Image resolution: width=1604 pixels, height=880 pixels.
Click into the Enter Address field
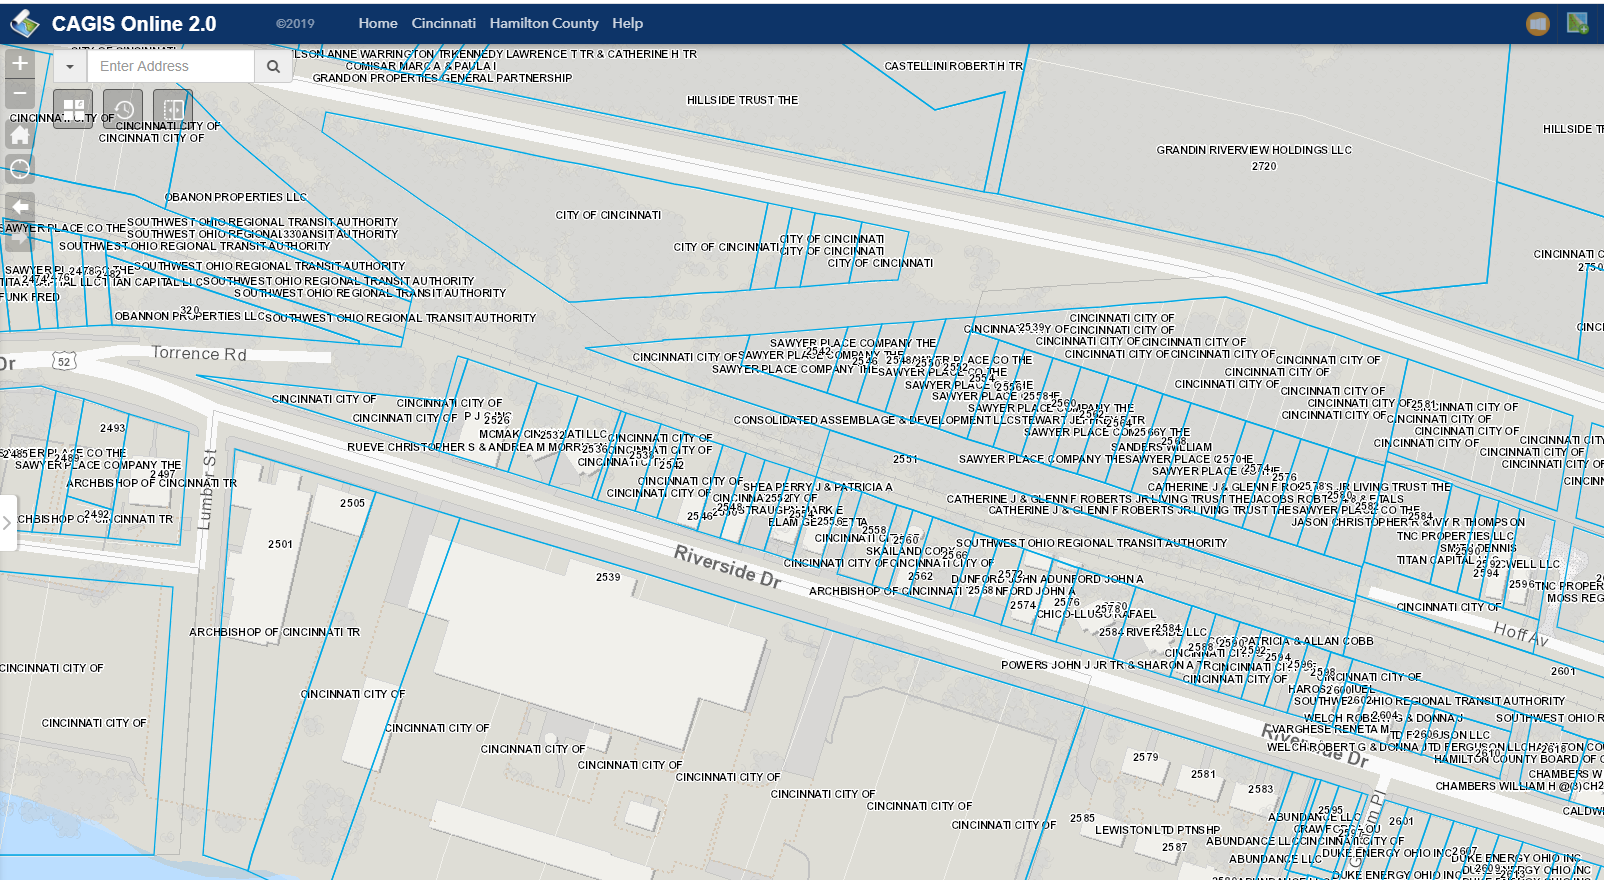tap(171, 66)
